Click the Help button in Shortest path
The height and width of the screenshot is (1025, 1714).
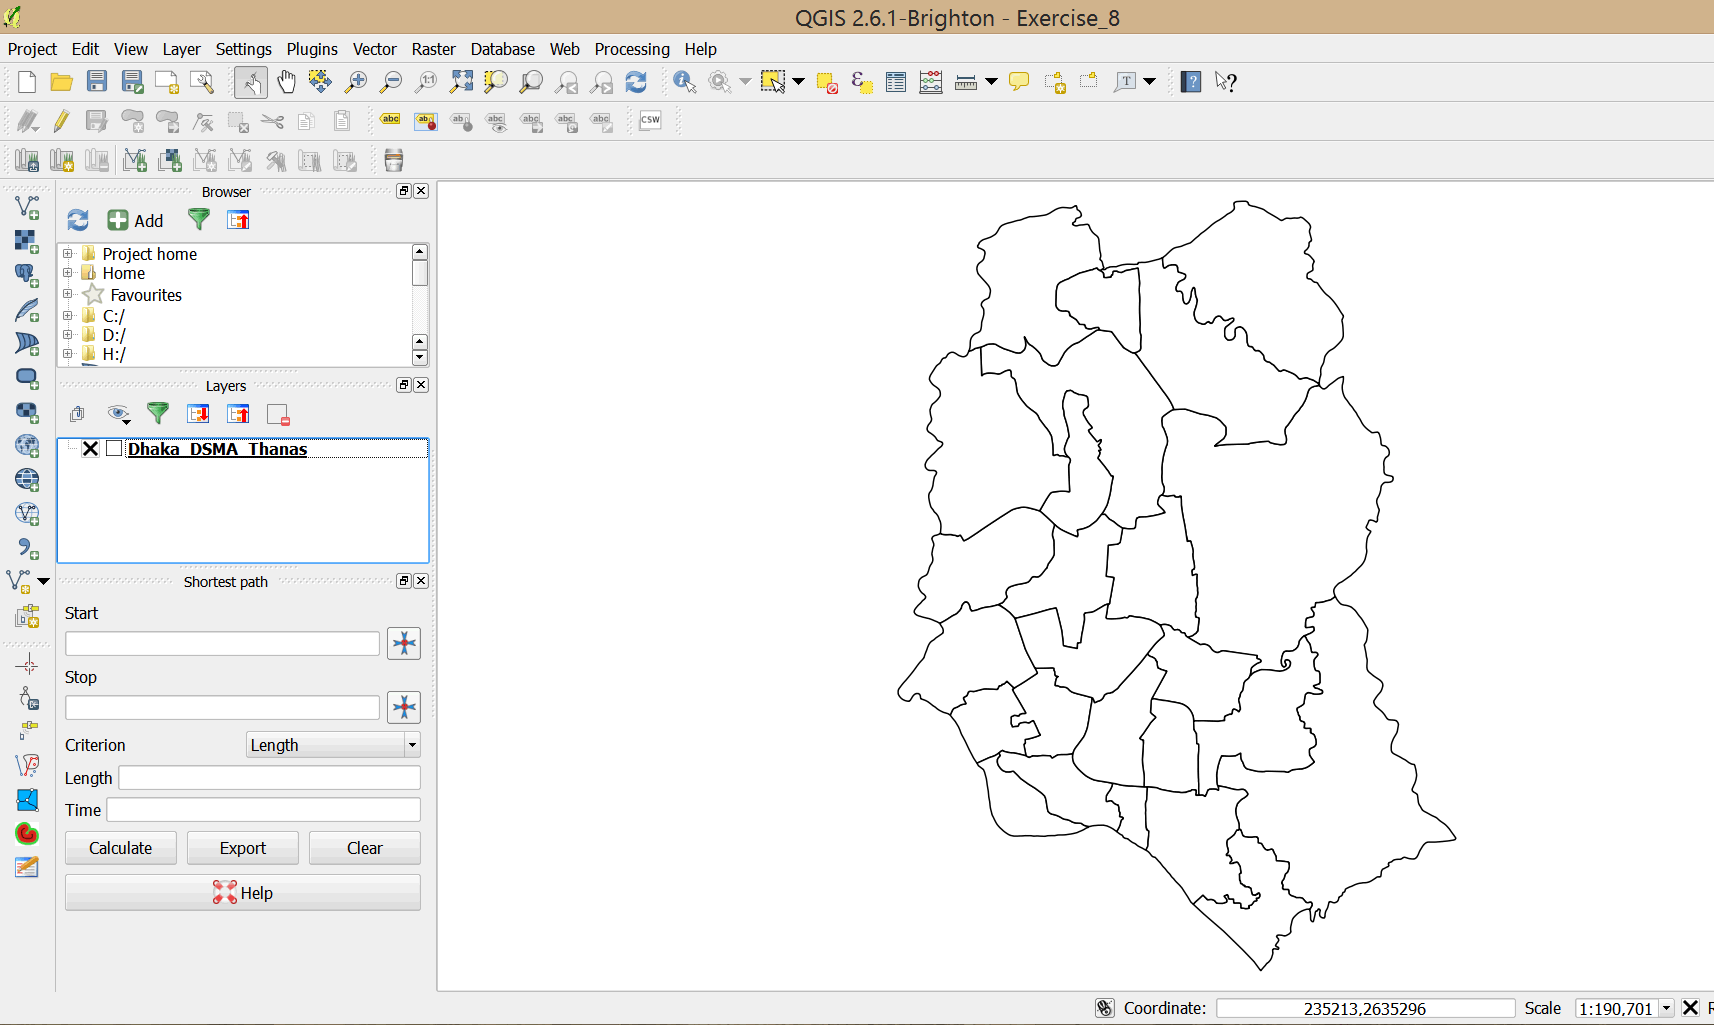[x=243, y=892]
